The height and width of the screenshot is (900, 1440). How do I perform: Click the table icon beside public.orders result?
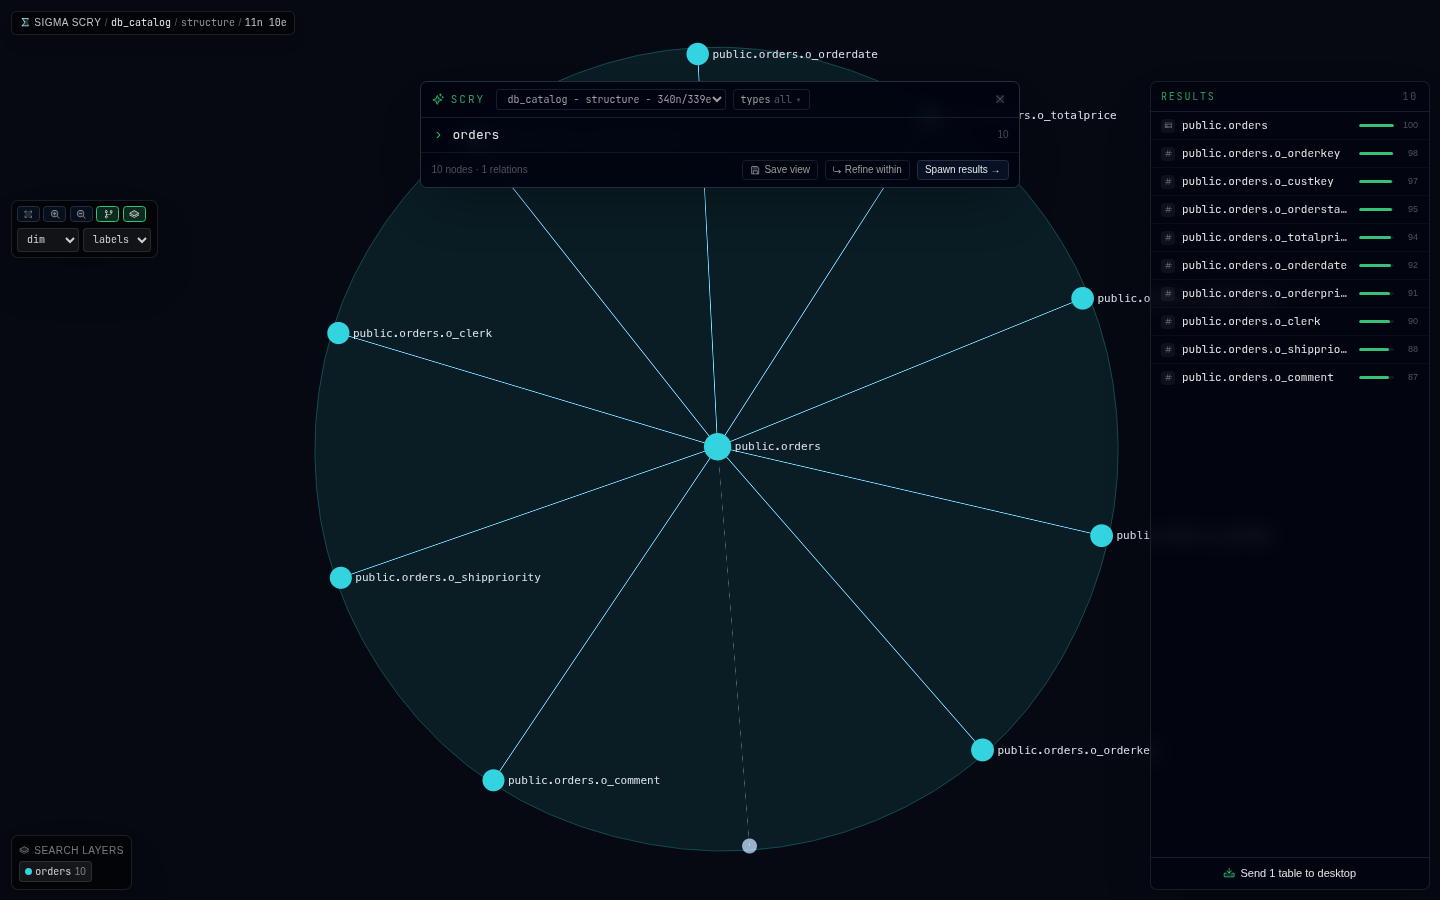click(x=1168, y=125)
